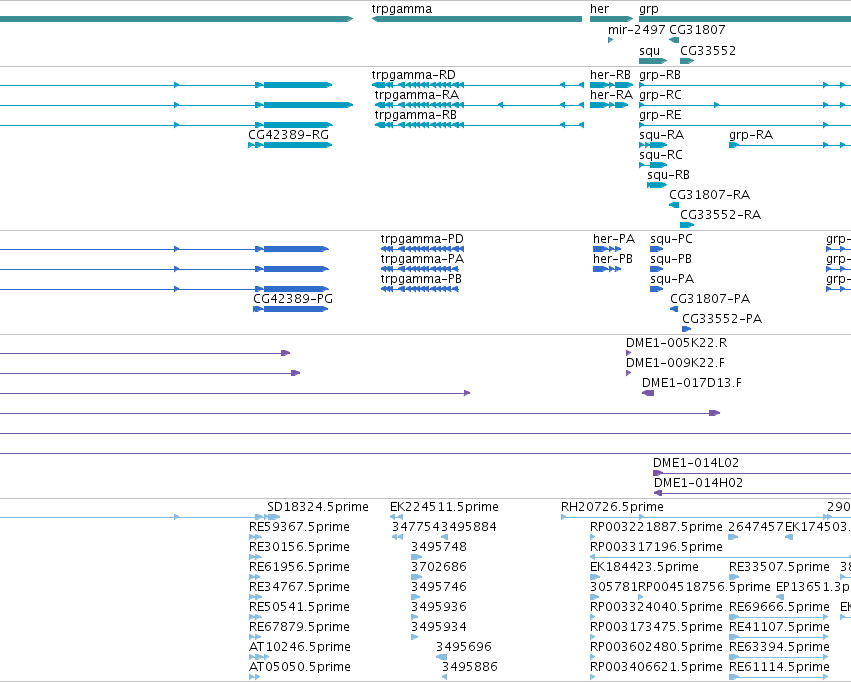Click the grp-RA transcript label
This screenshot has width=851, height=682.
tap(751, 135)
